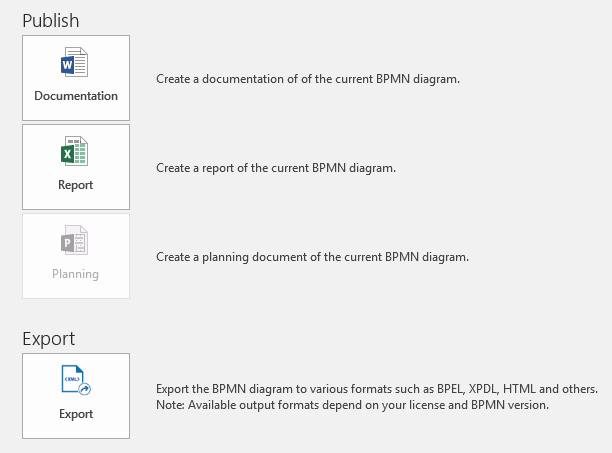Click the blue W badge on Word icon
Image resolution: width=612 pixels, height=453 pixels.
click(x=67, y=65)
